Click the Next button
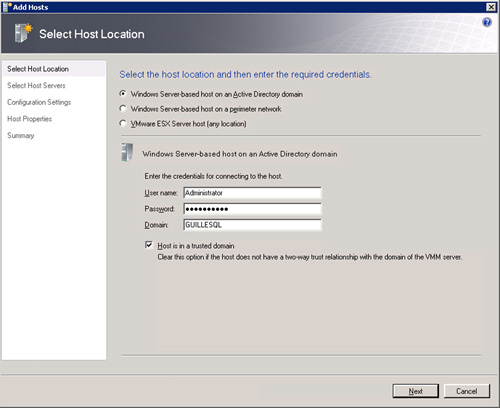The height and width of the screenshot is (408, 500). click(416, 391)
